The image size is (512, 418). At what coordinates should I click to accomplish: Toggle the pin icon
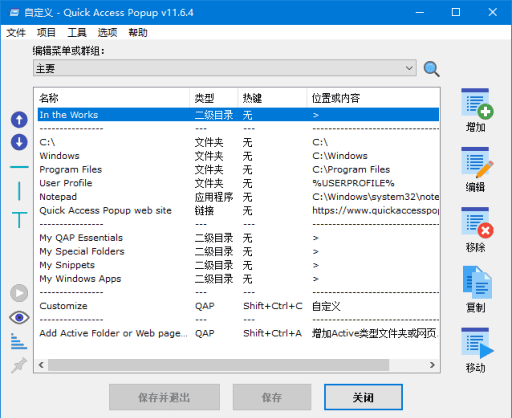coord(19,365)
